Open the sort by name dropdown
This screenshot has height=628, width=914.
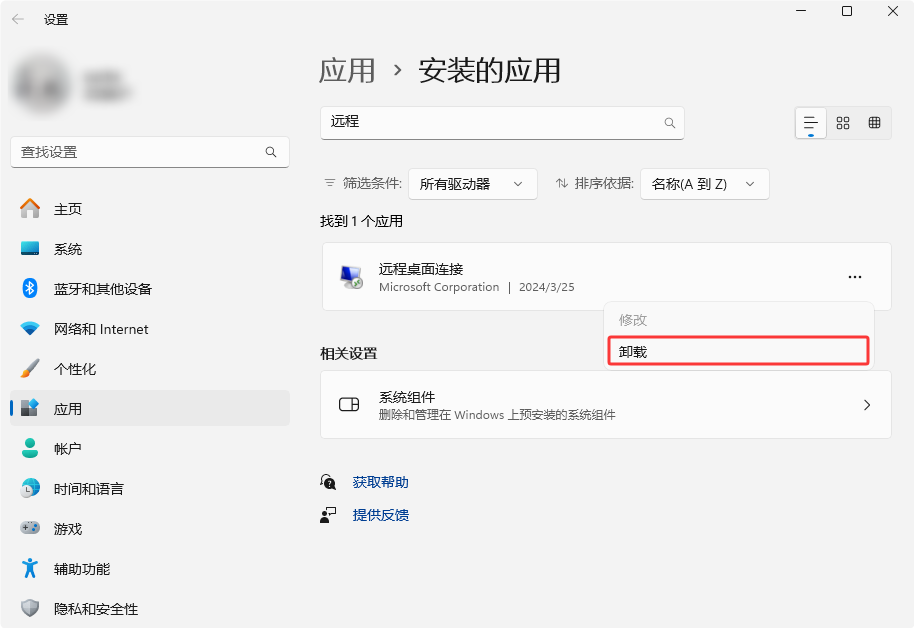pyautogui.click(x=704, y=184)
